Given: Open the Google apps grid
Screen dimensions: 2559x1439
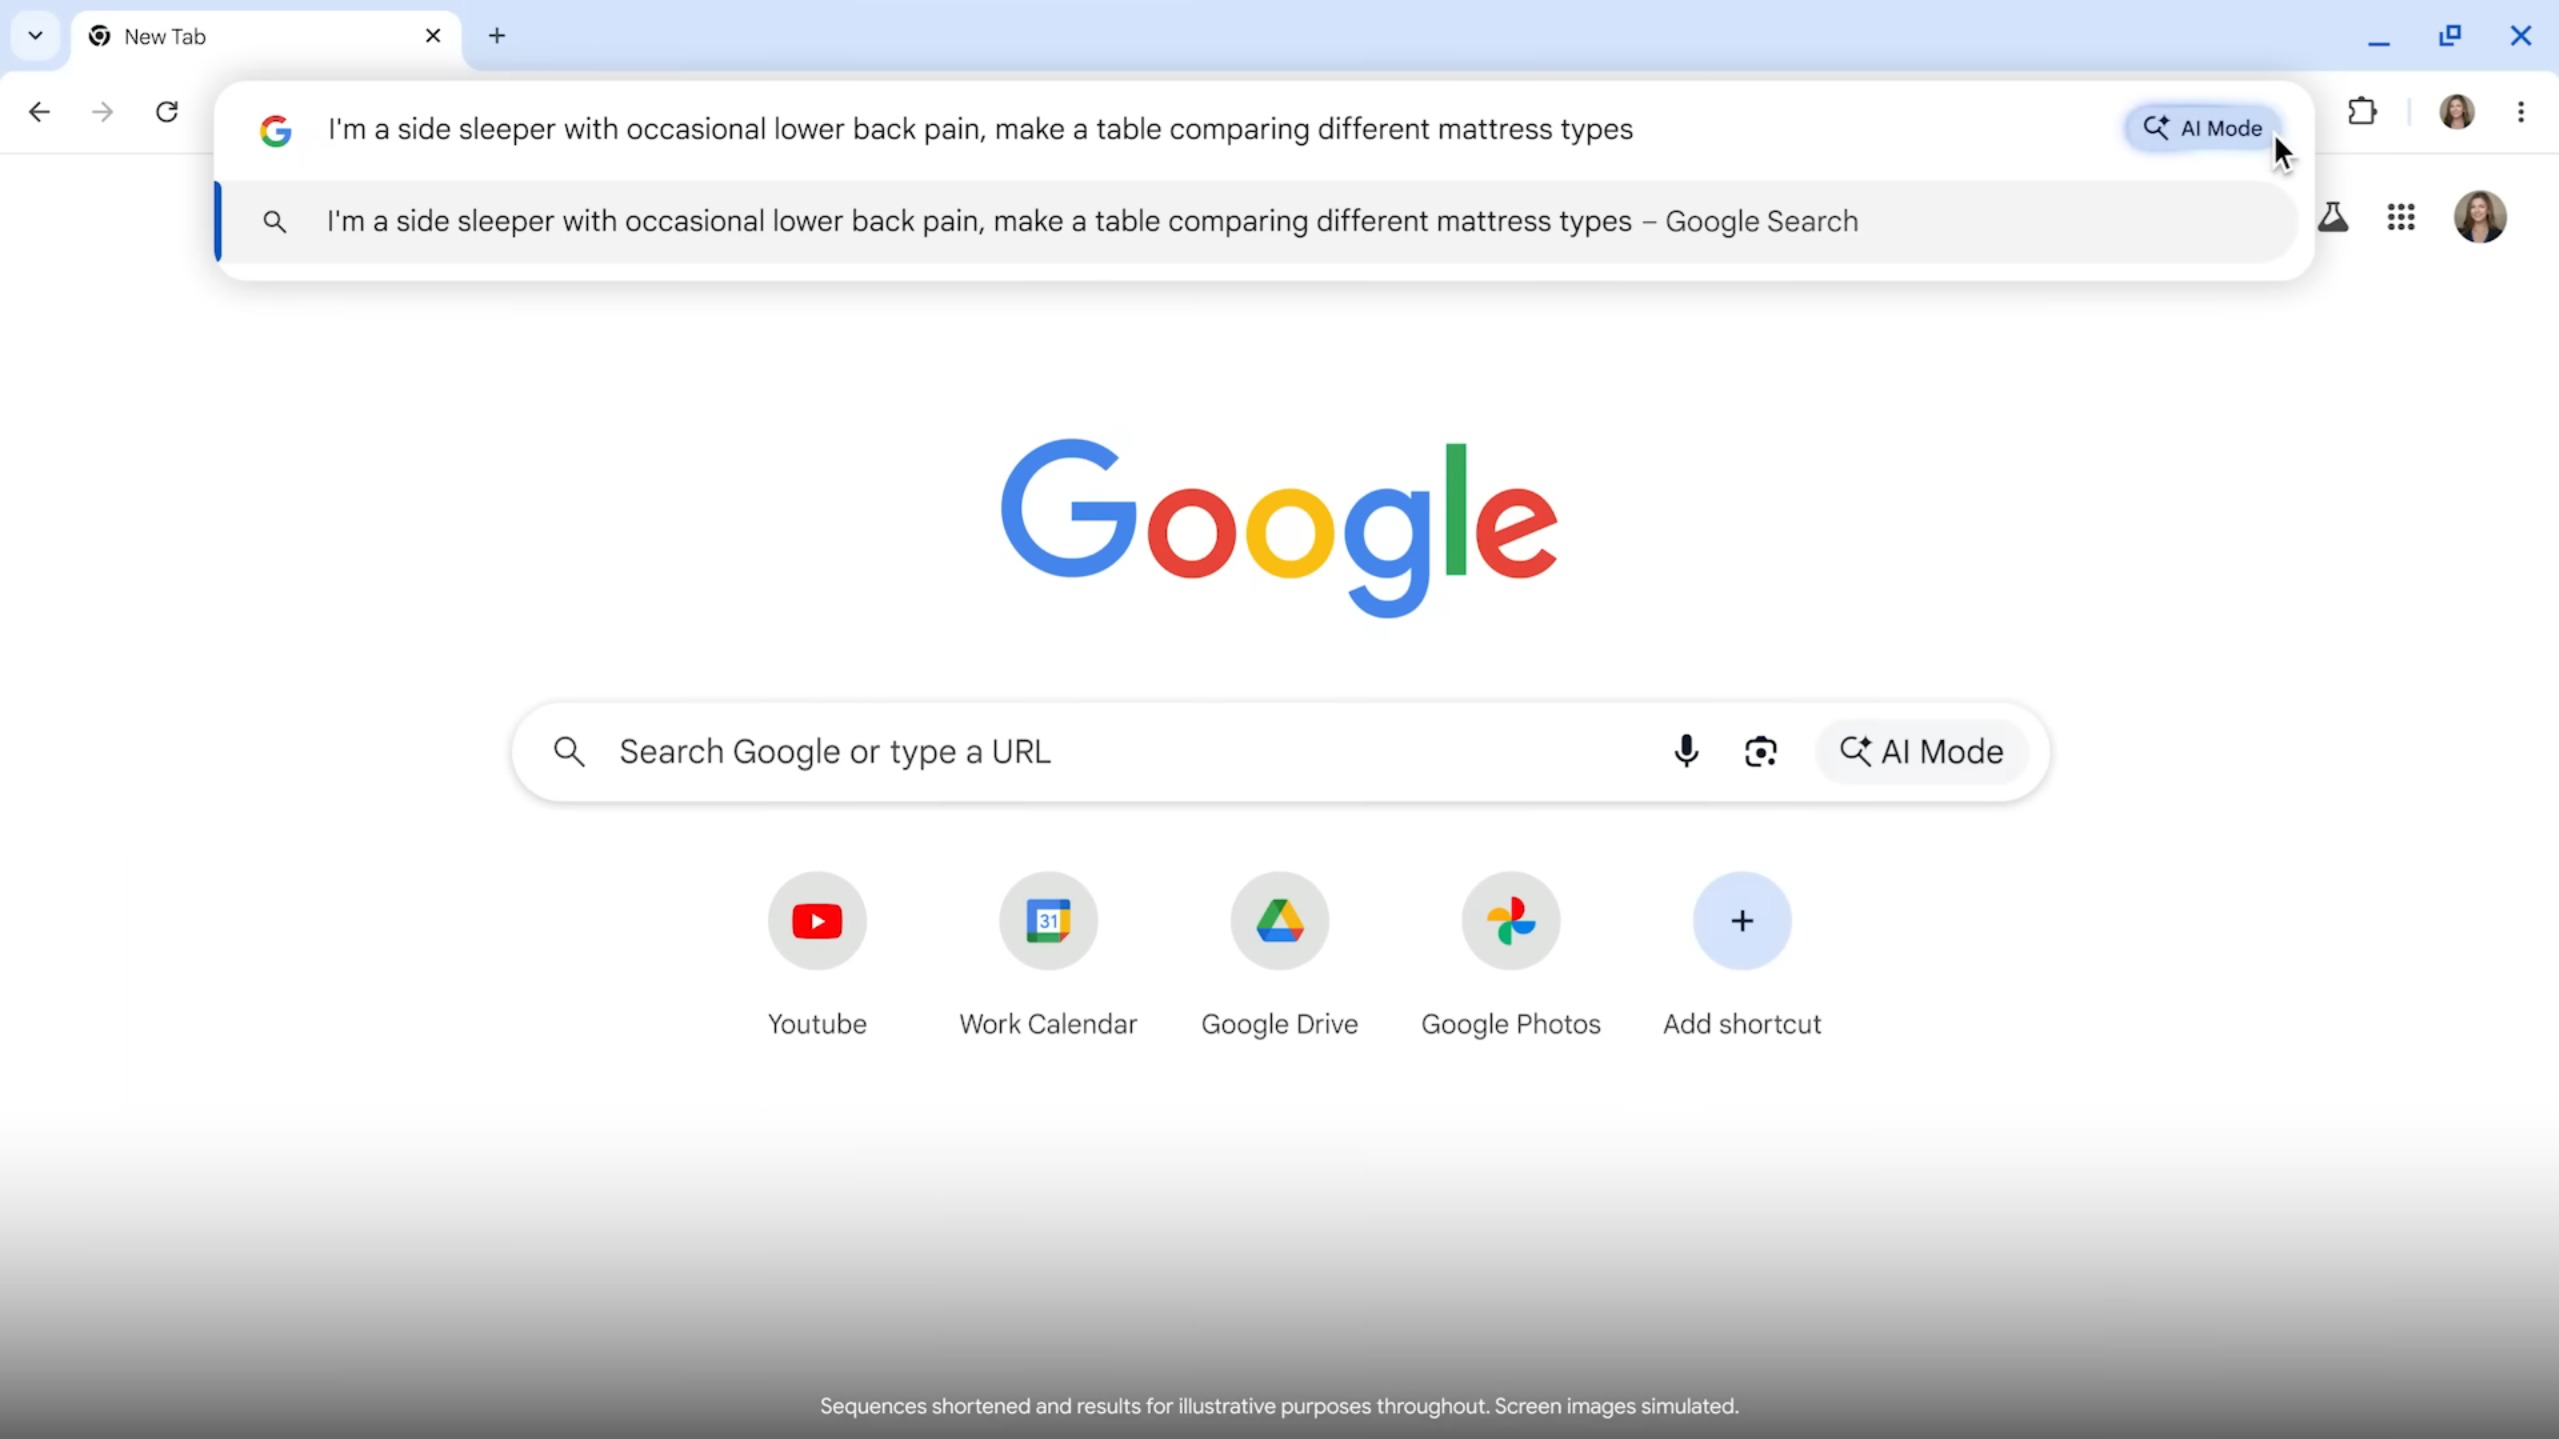Looking at the screenshot, I should pyautogui.click(x=2401, y=217).
